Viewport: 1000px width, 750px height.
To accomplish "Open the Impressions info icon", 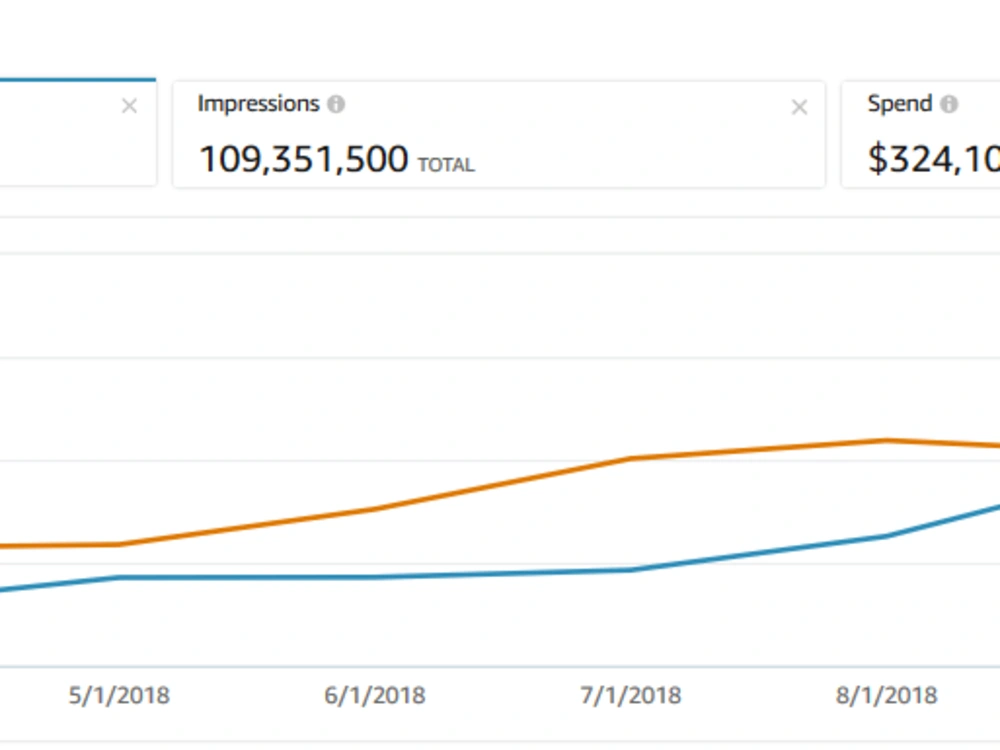I will click(336, 104).
